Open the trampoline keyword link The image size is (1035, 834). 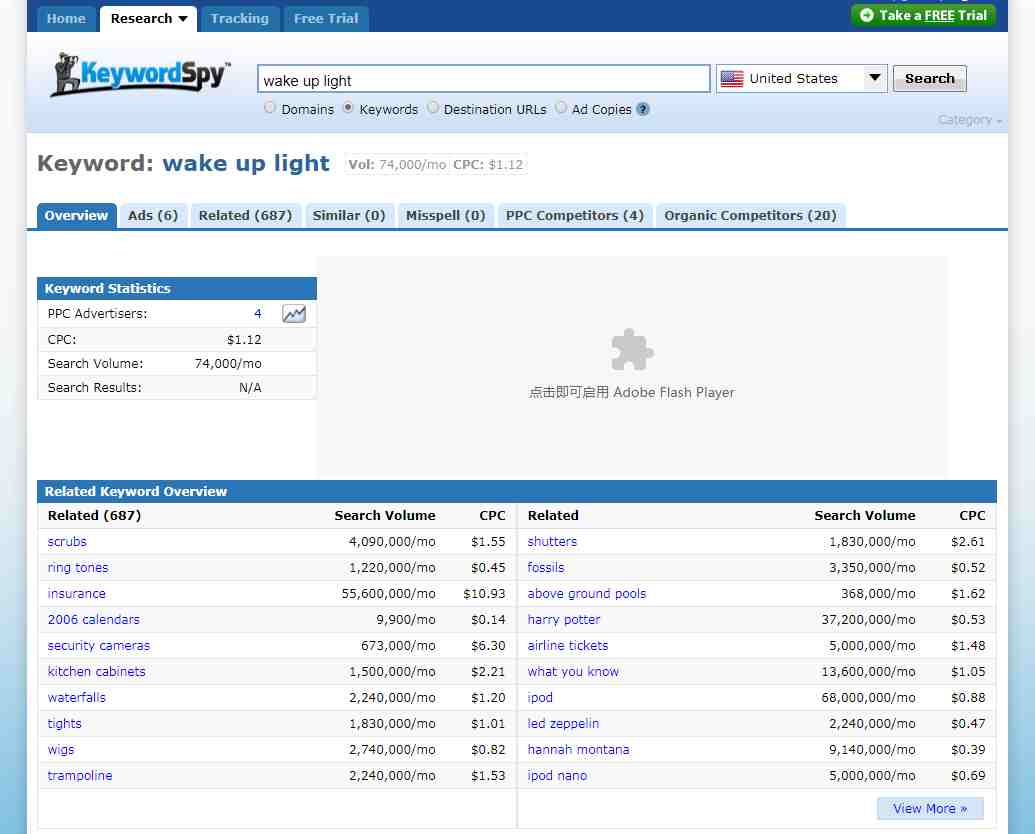coord(80,775)
